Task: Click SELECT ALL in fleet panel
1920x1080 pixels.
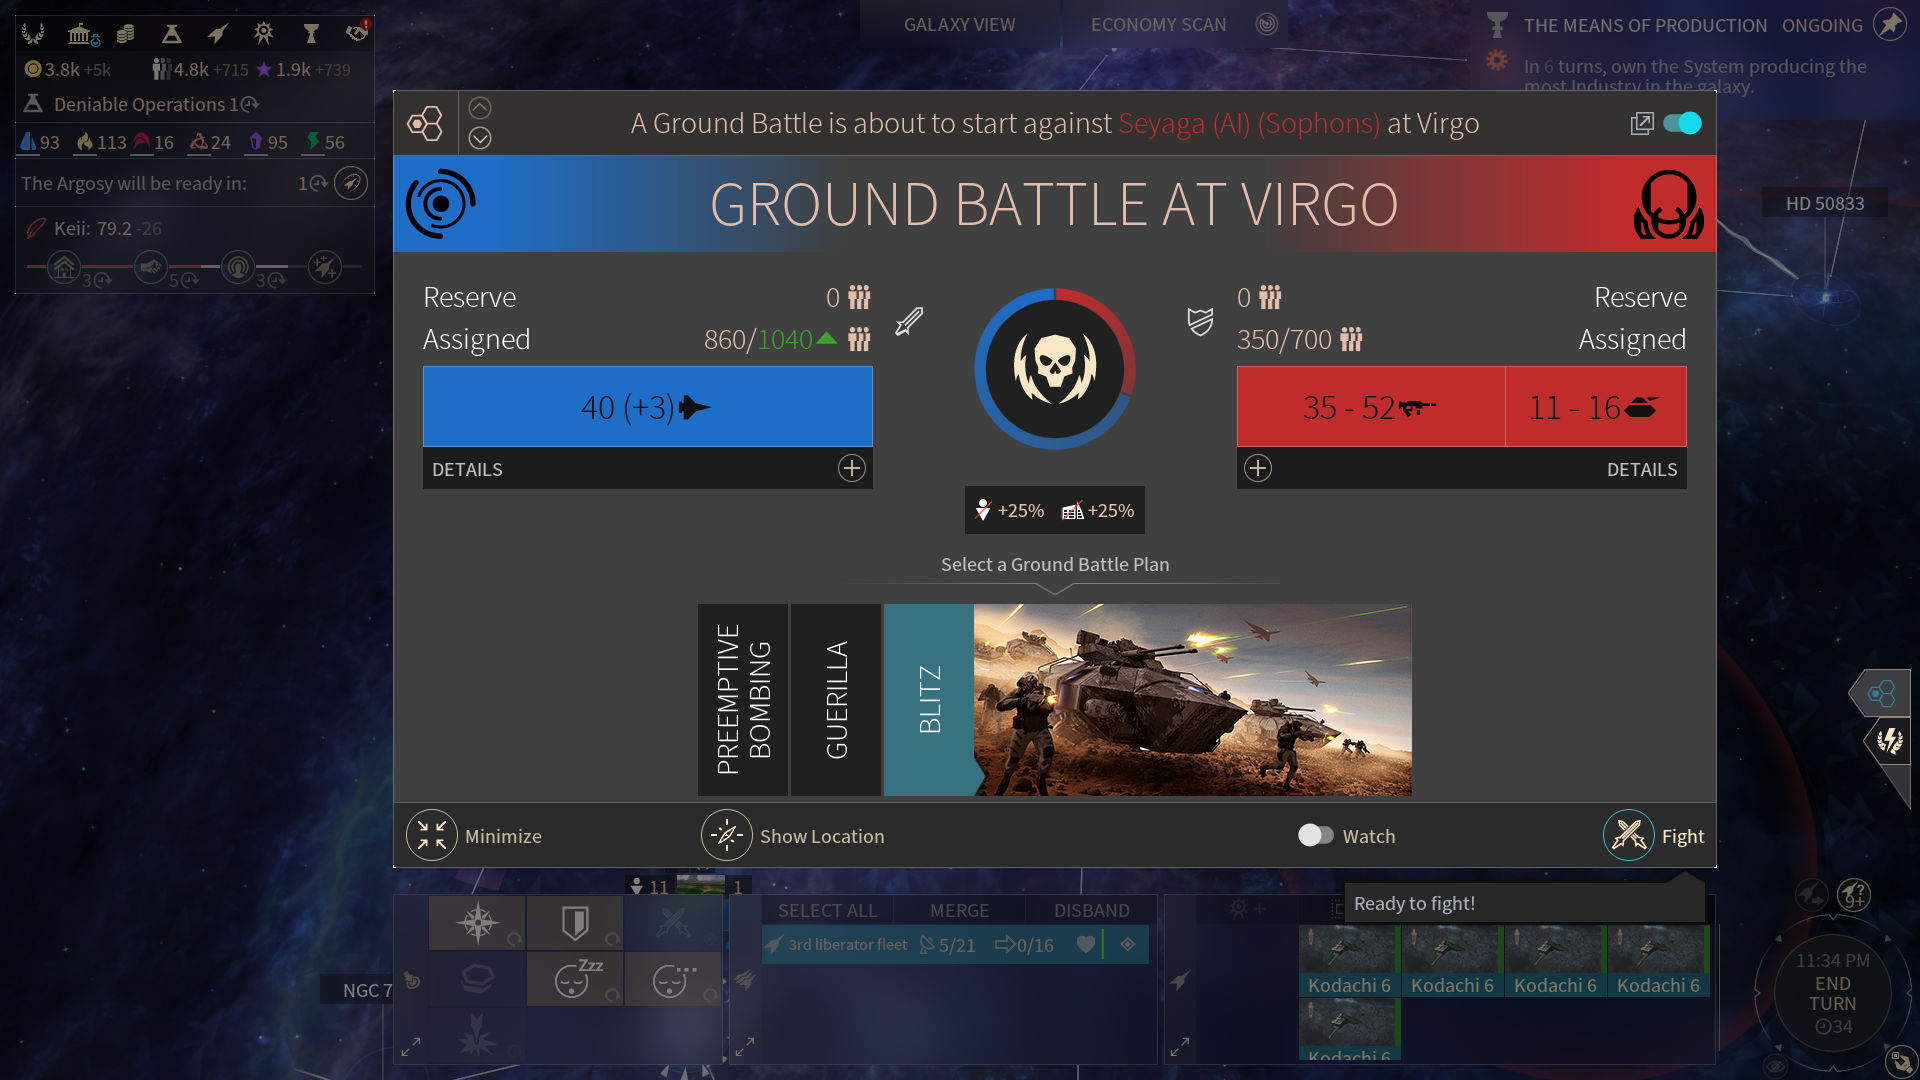Action: (827, 910)
